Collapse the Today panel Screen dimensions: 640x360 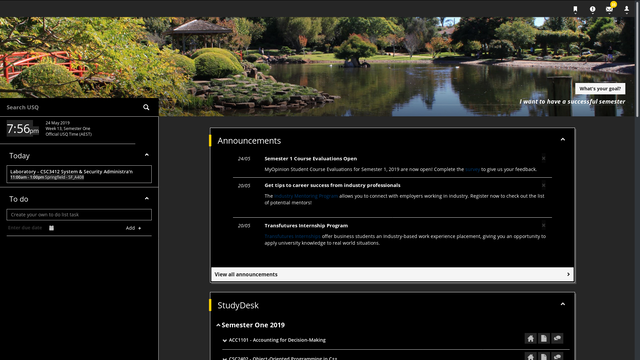tap(147, 155)
